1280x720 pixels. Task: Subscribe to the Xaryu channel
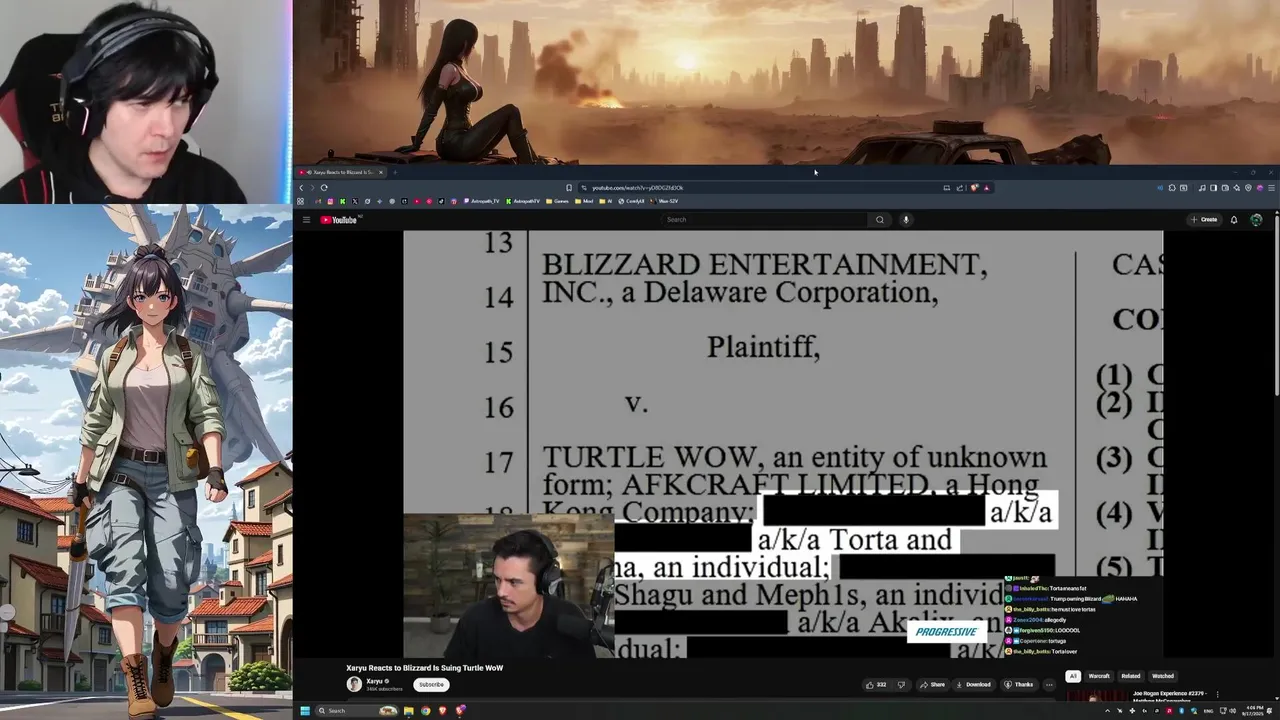coord(431,685)
